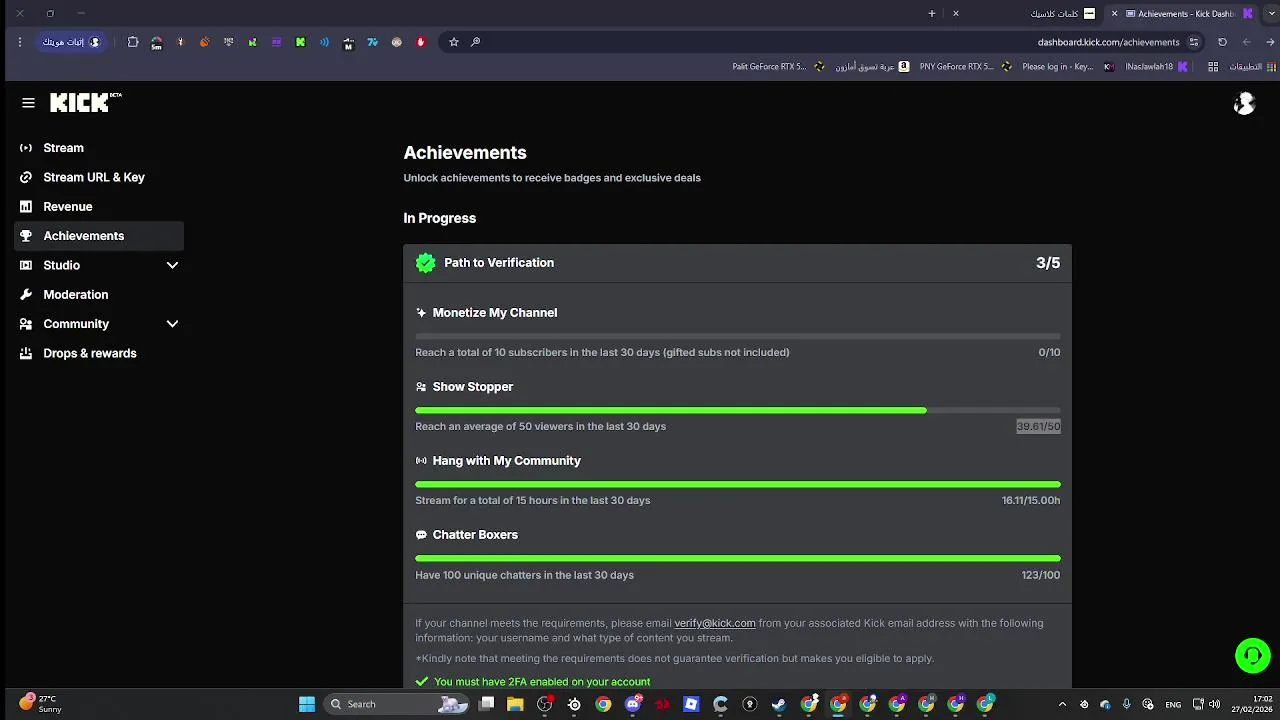The image size is (1280, 720).
Task: Open the التطبيقات apps bookmark
Action: pyautogui.click(x=1252, y=67)
